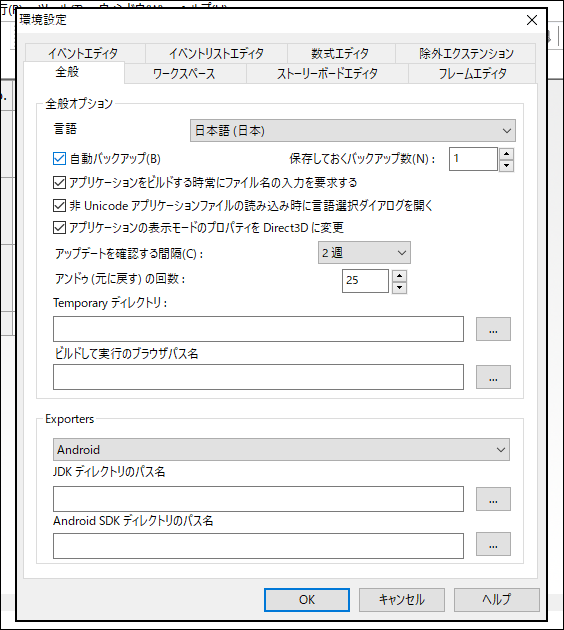
Task: Open the イベントリストエディタ tab
Action: (x=216, y=53)
